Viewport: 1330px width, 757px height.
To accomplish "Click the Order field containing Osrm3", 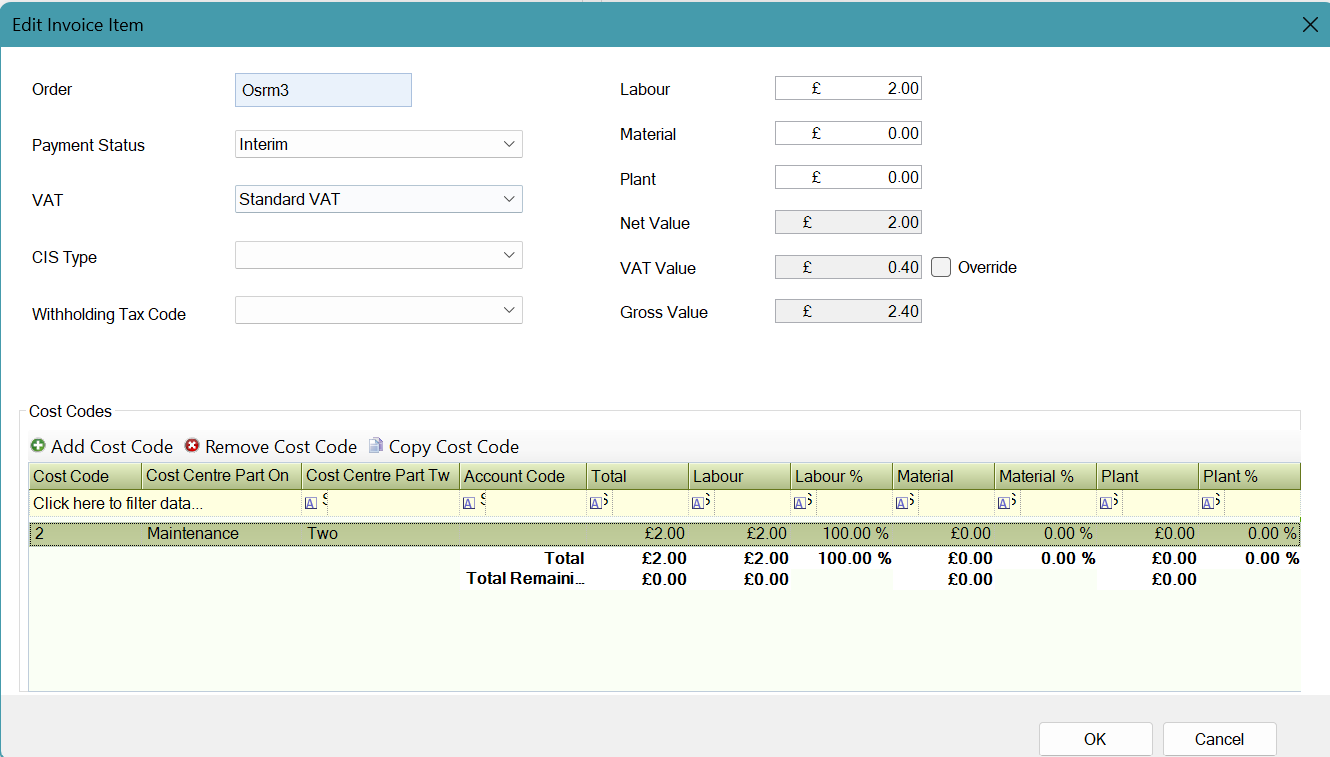I will [322, 90].
